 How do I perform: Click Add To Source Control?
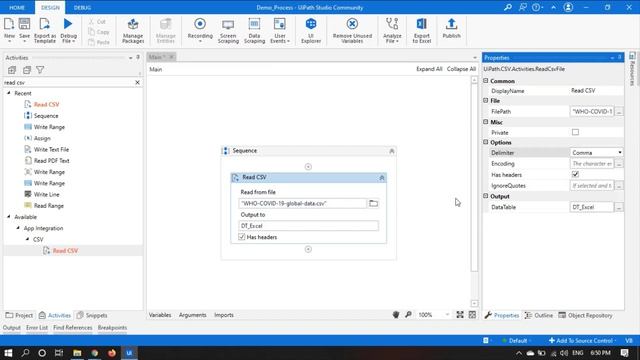(581, 340)
